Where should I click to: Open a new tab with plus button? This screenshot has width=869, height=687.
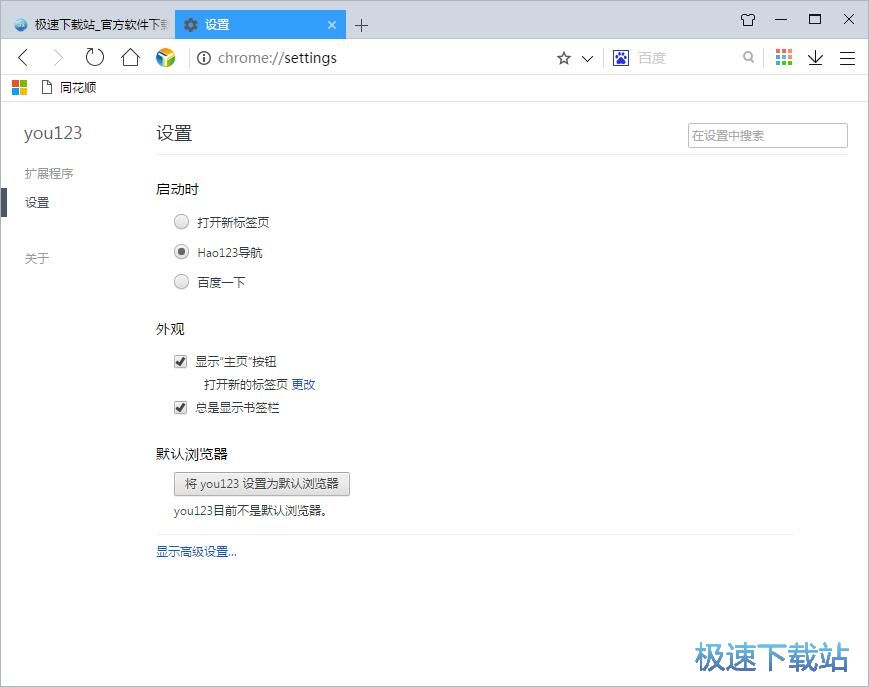point(361,25)
